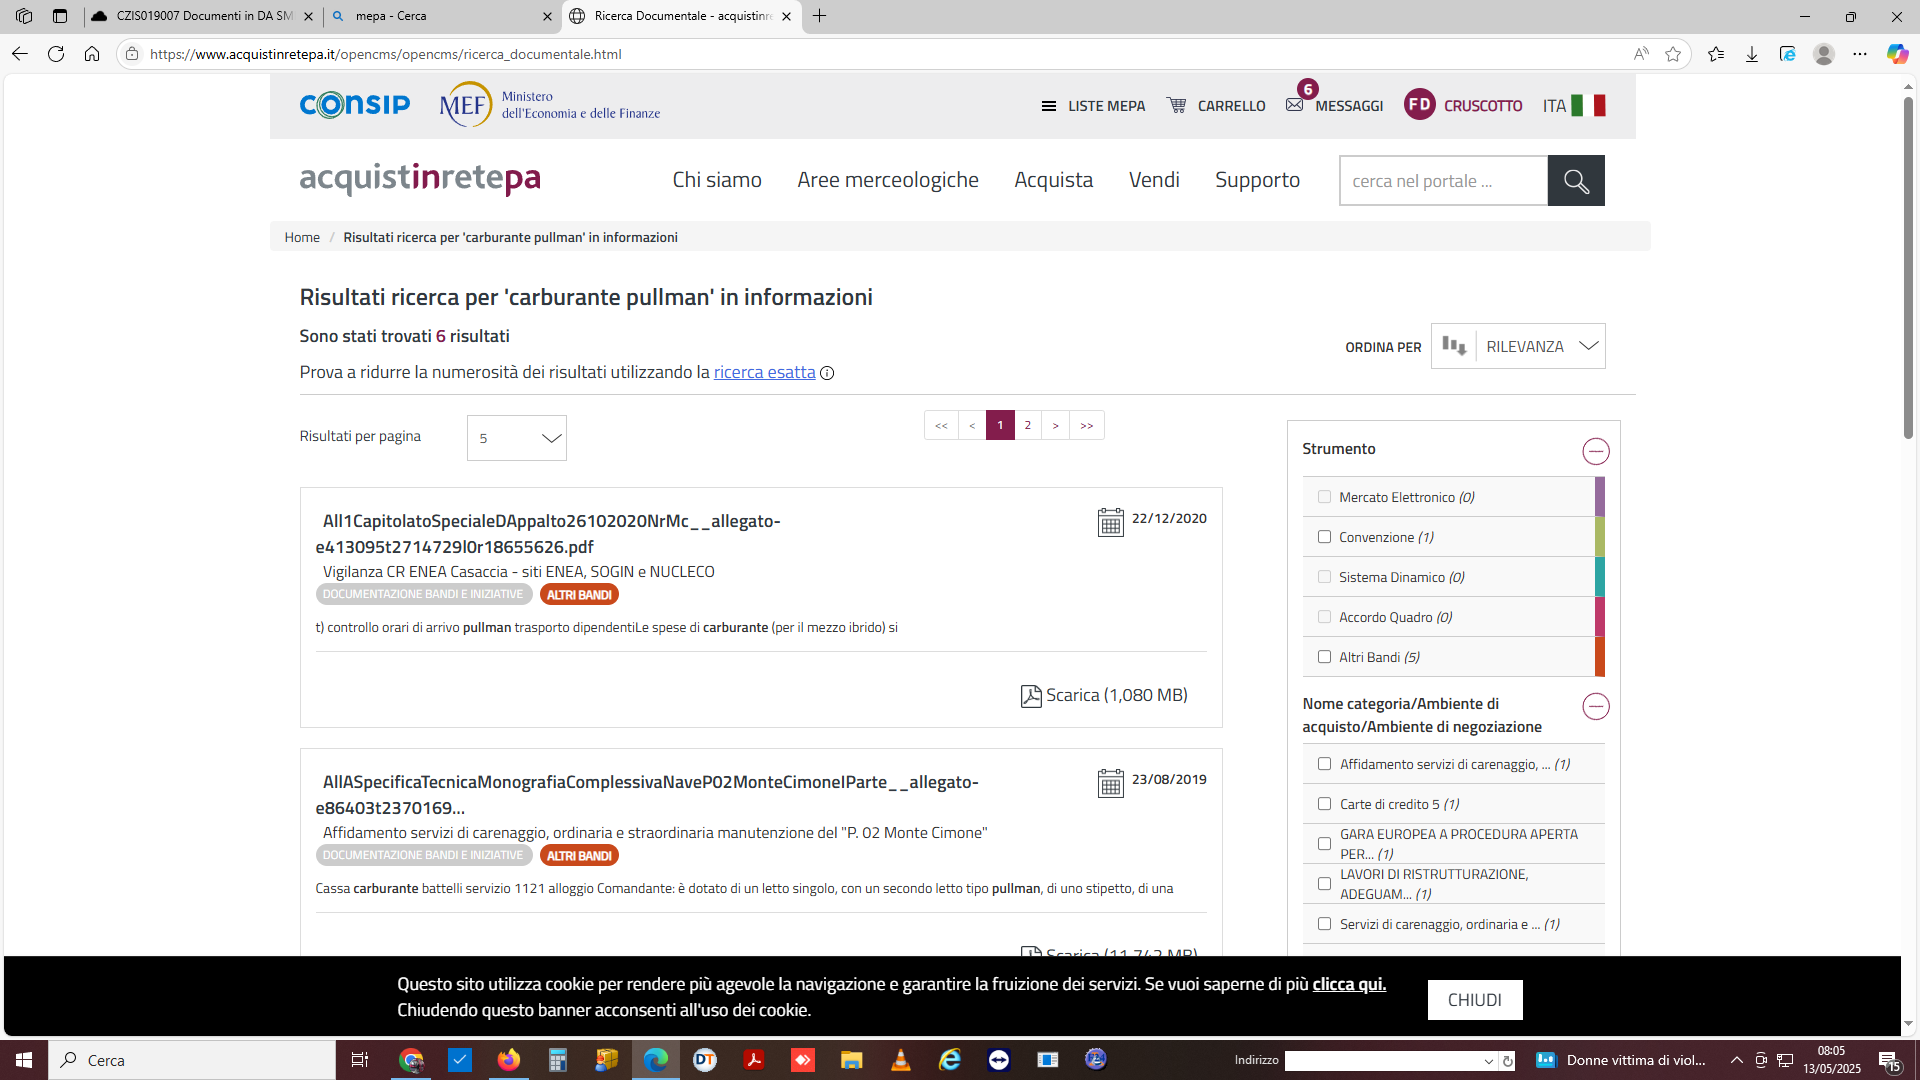Go to results page 2
Image resolution: width=1920 pixels, height=1080 pixels.
click(x=1027, y=425)
